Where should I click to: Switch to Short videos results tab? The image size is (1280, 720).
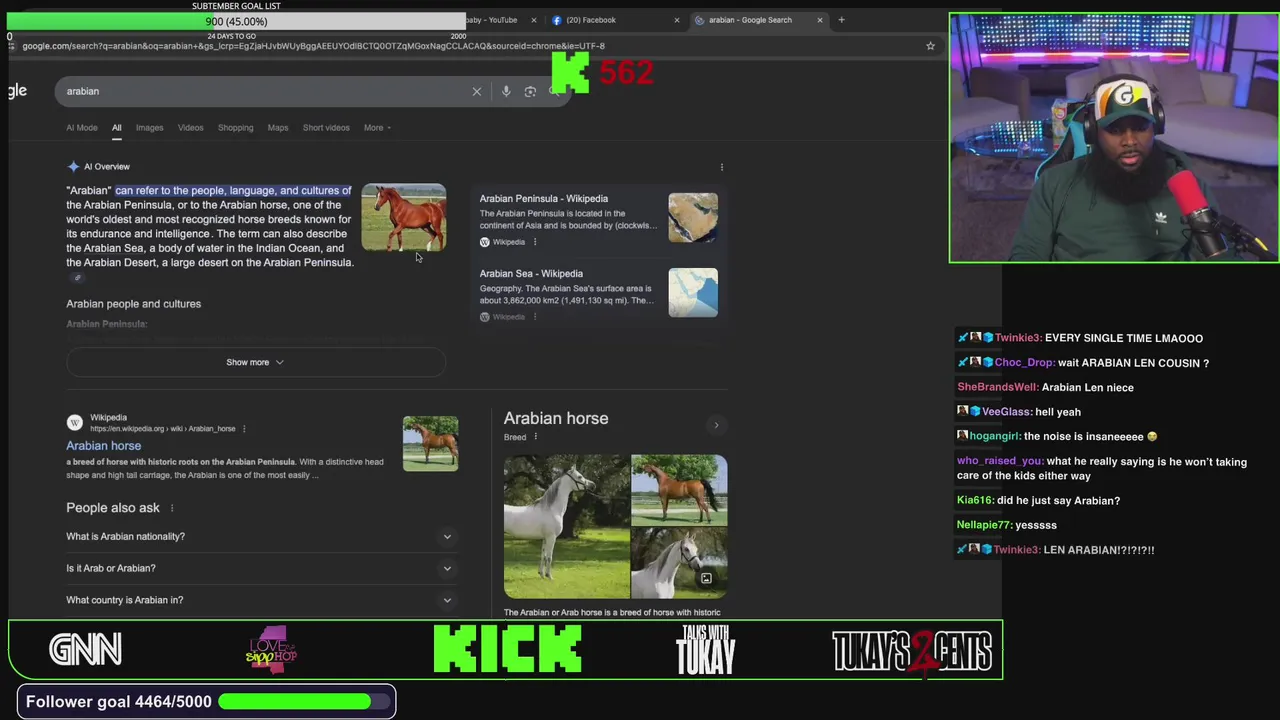coord(326,128)
